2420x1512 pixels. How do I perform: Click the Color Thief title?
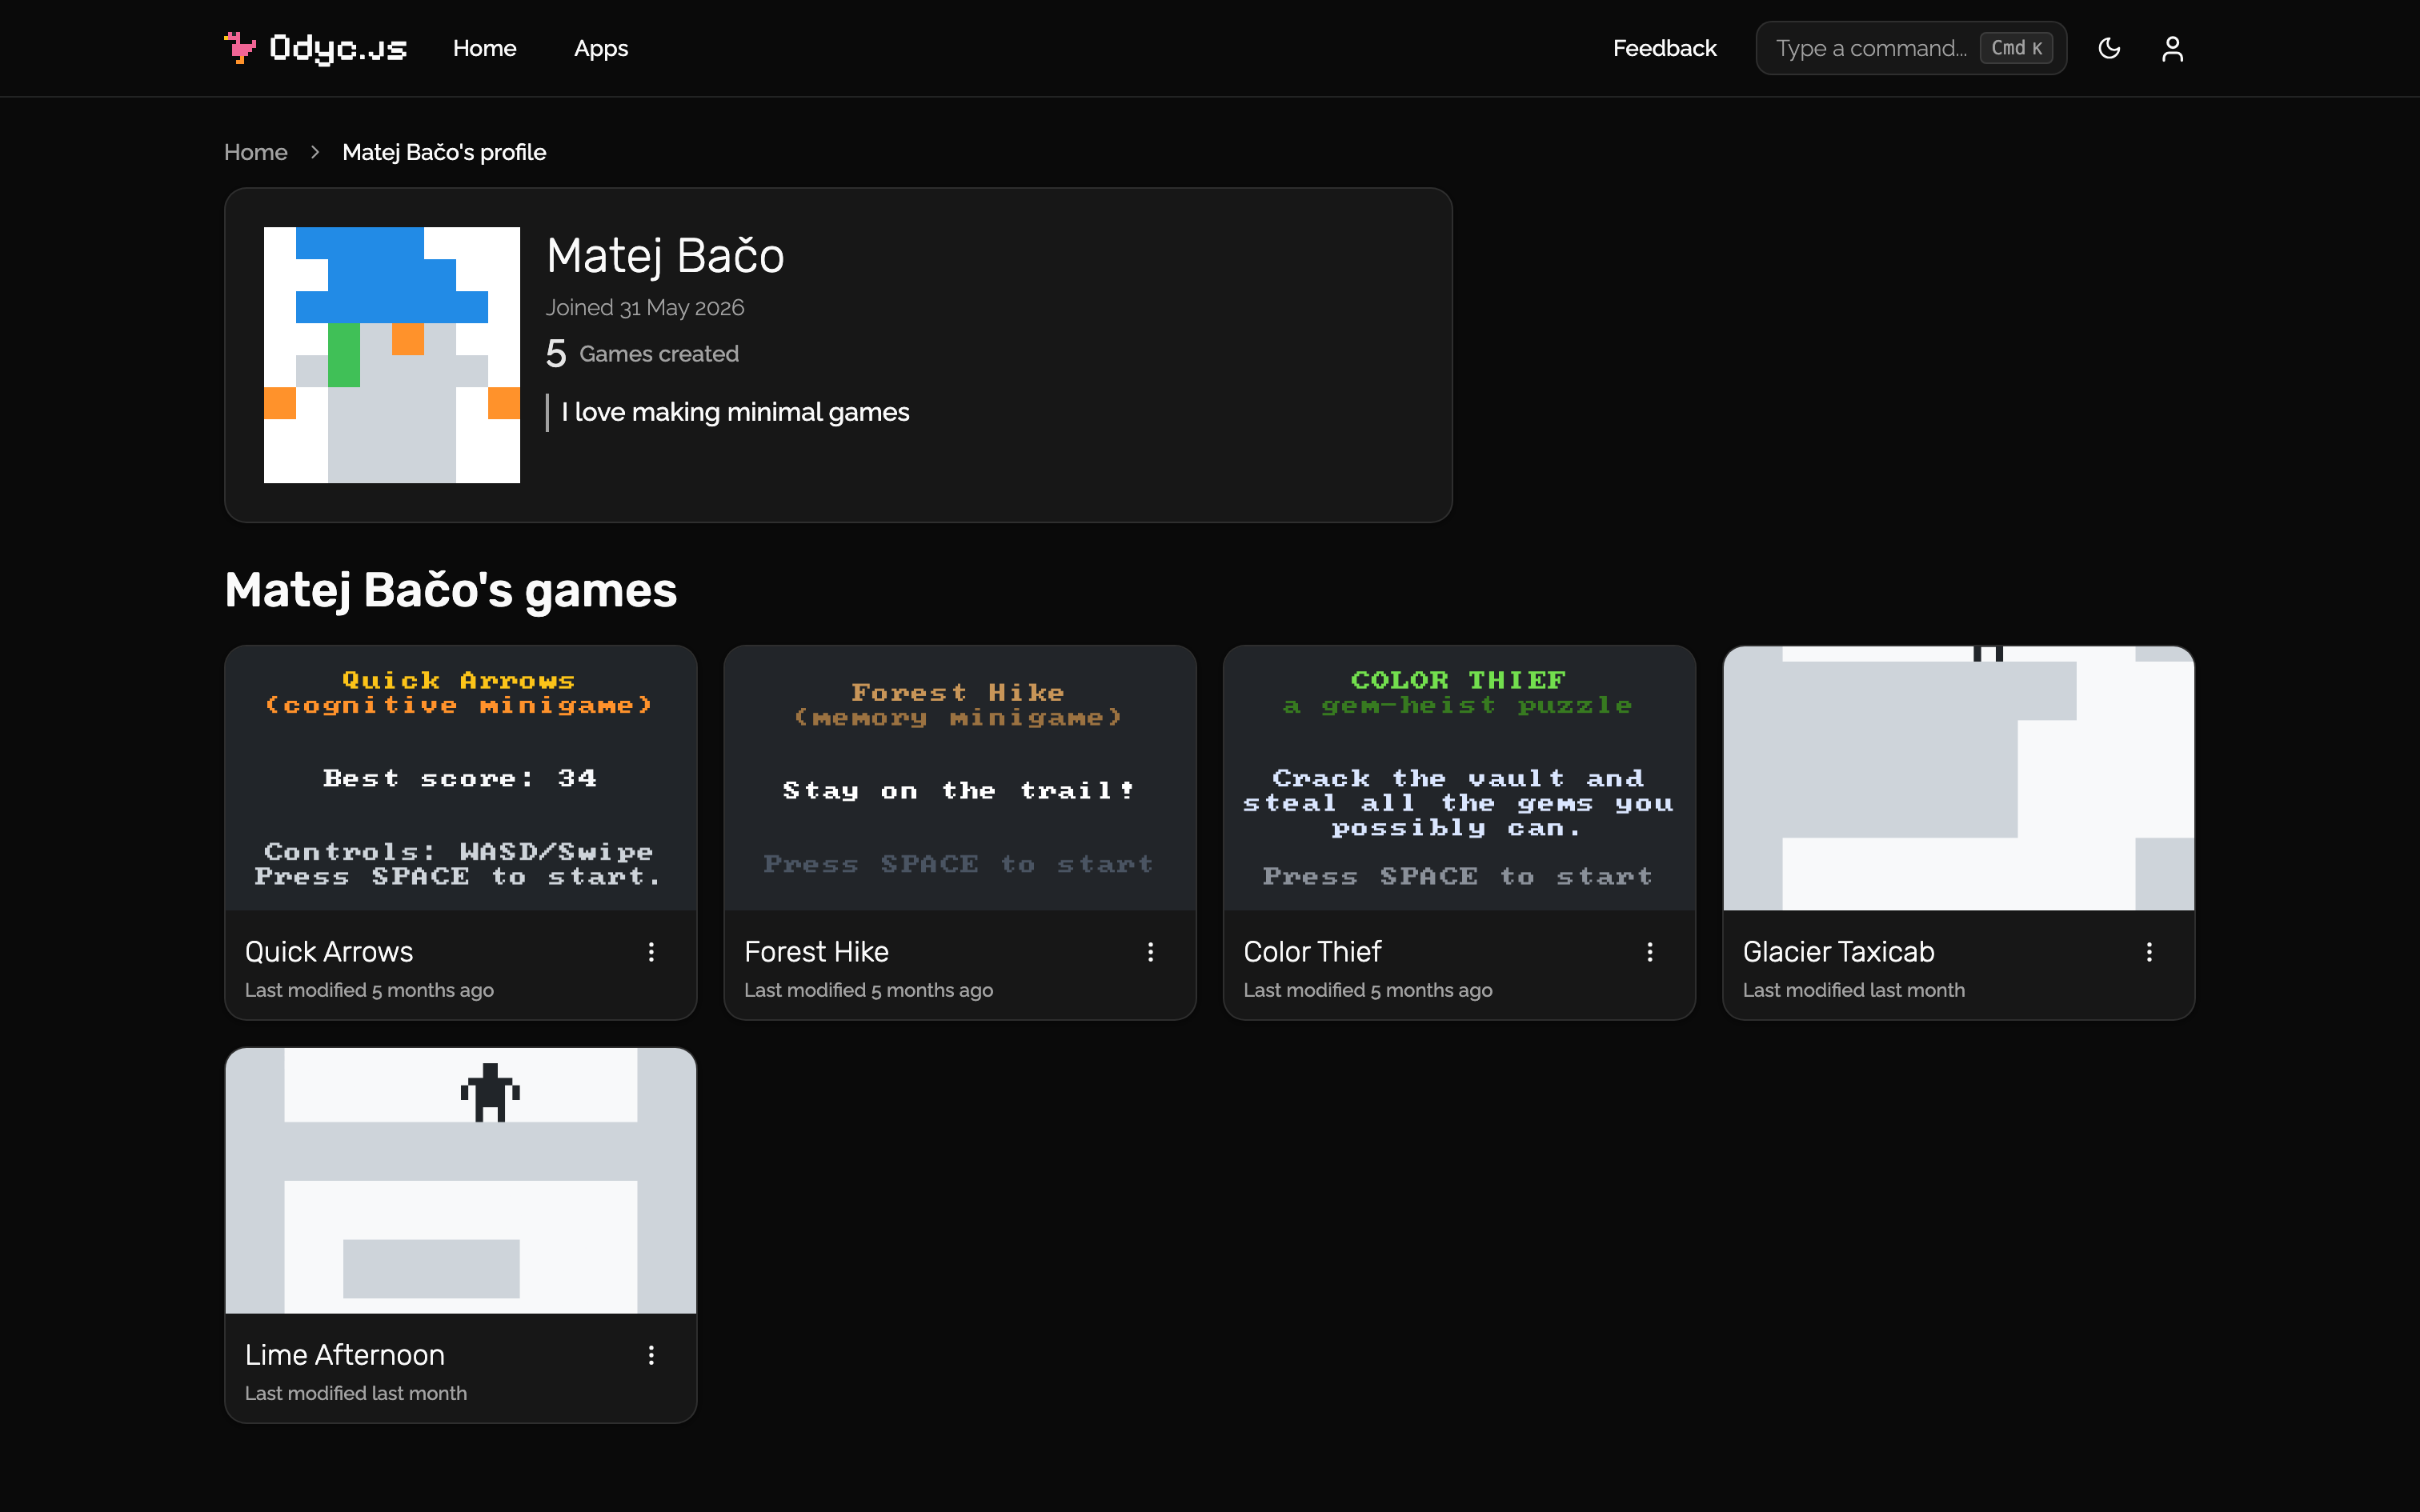click(1312, 952)
